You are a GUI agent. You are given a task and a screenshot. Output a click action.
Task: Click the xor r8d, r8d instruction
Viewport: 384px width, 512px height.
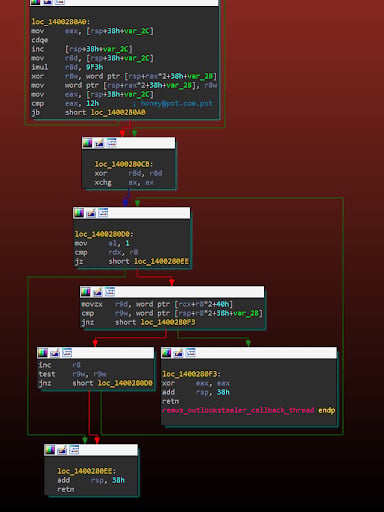pos(128,173)
